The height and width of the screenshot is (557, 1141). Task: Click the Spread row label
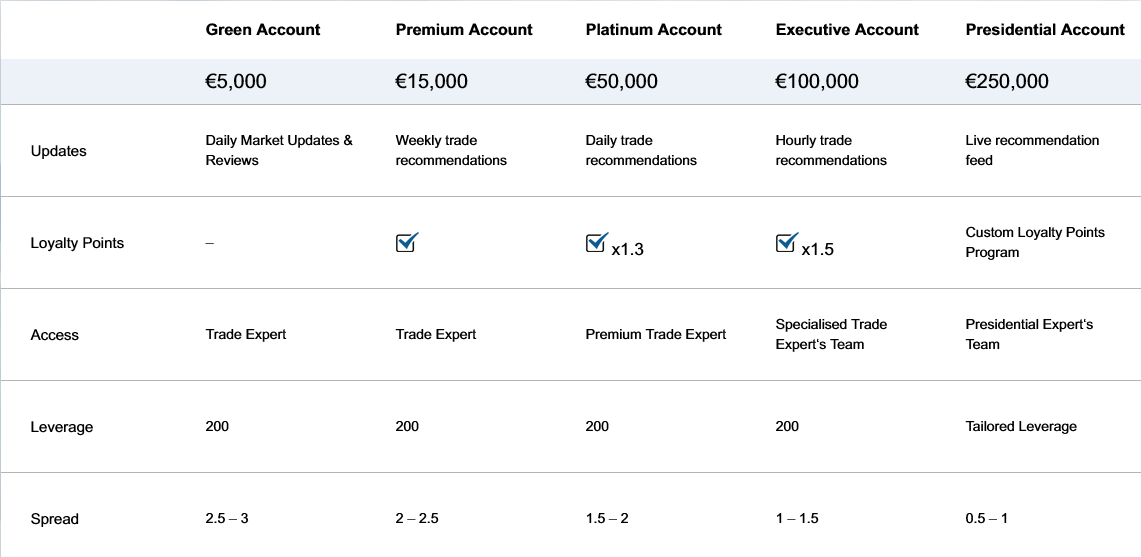[x=55, y=520]
